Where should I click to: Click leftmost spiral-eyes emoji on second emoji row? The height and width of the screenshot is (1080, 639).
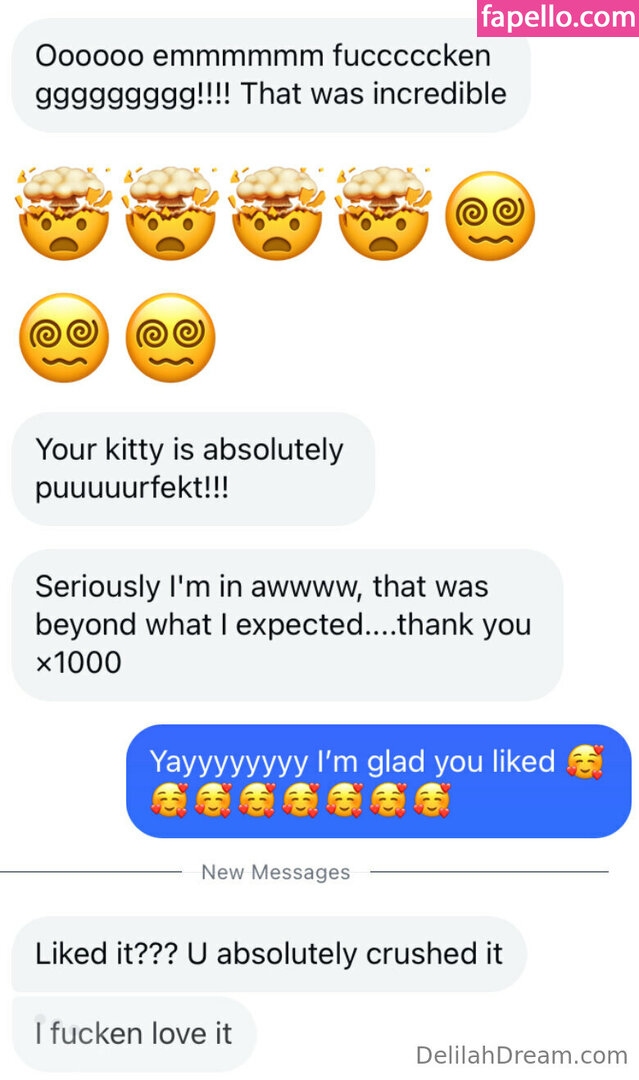(64, 338)
